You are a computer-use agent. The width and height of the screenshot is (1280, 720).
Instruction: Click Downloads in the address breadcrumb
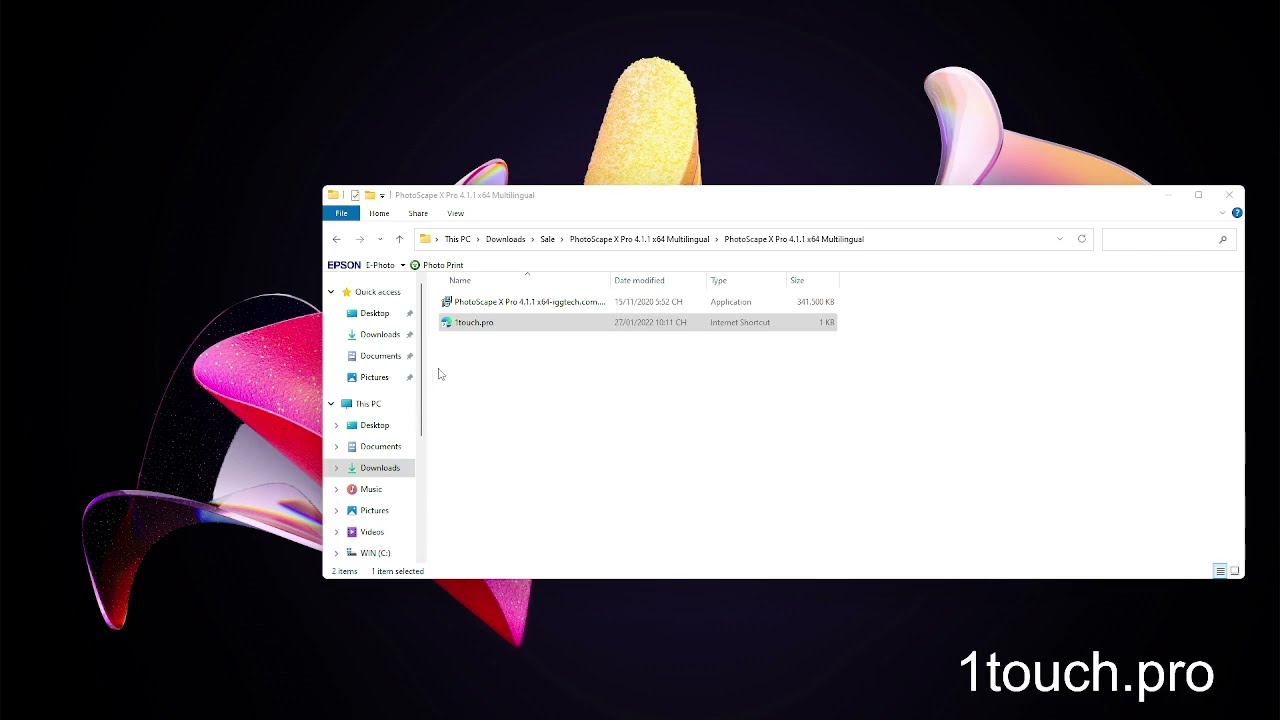(x=505, y=239)
